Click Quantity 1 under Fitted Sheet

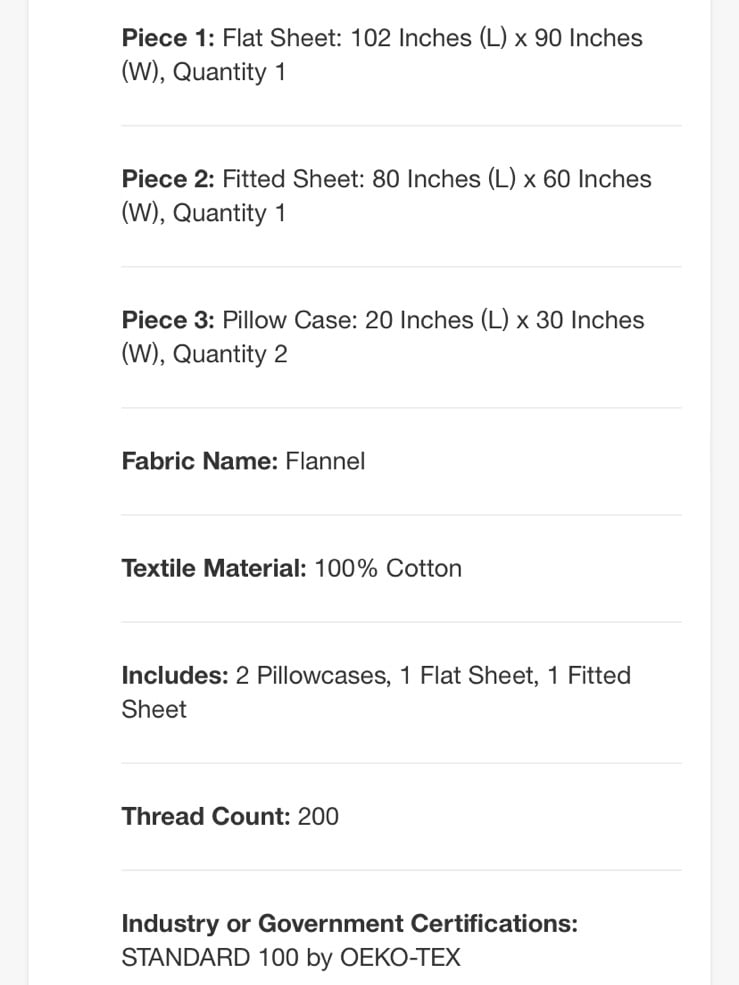pos(229,213)
